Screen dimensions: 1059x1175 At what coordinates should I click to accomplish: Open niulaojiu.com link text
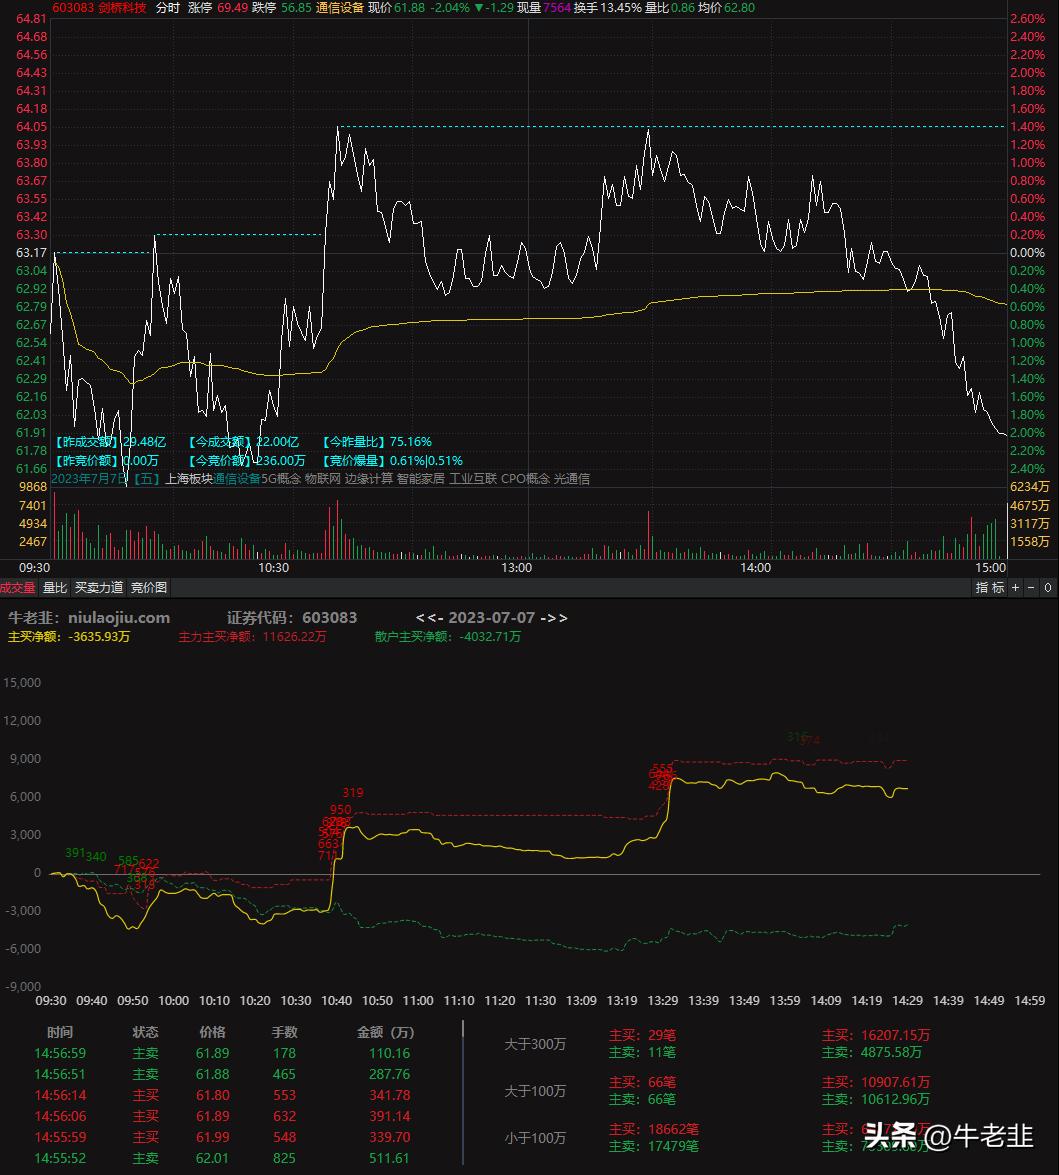click(x=119, y=617)
